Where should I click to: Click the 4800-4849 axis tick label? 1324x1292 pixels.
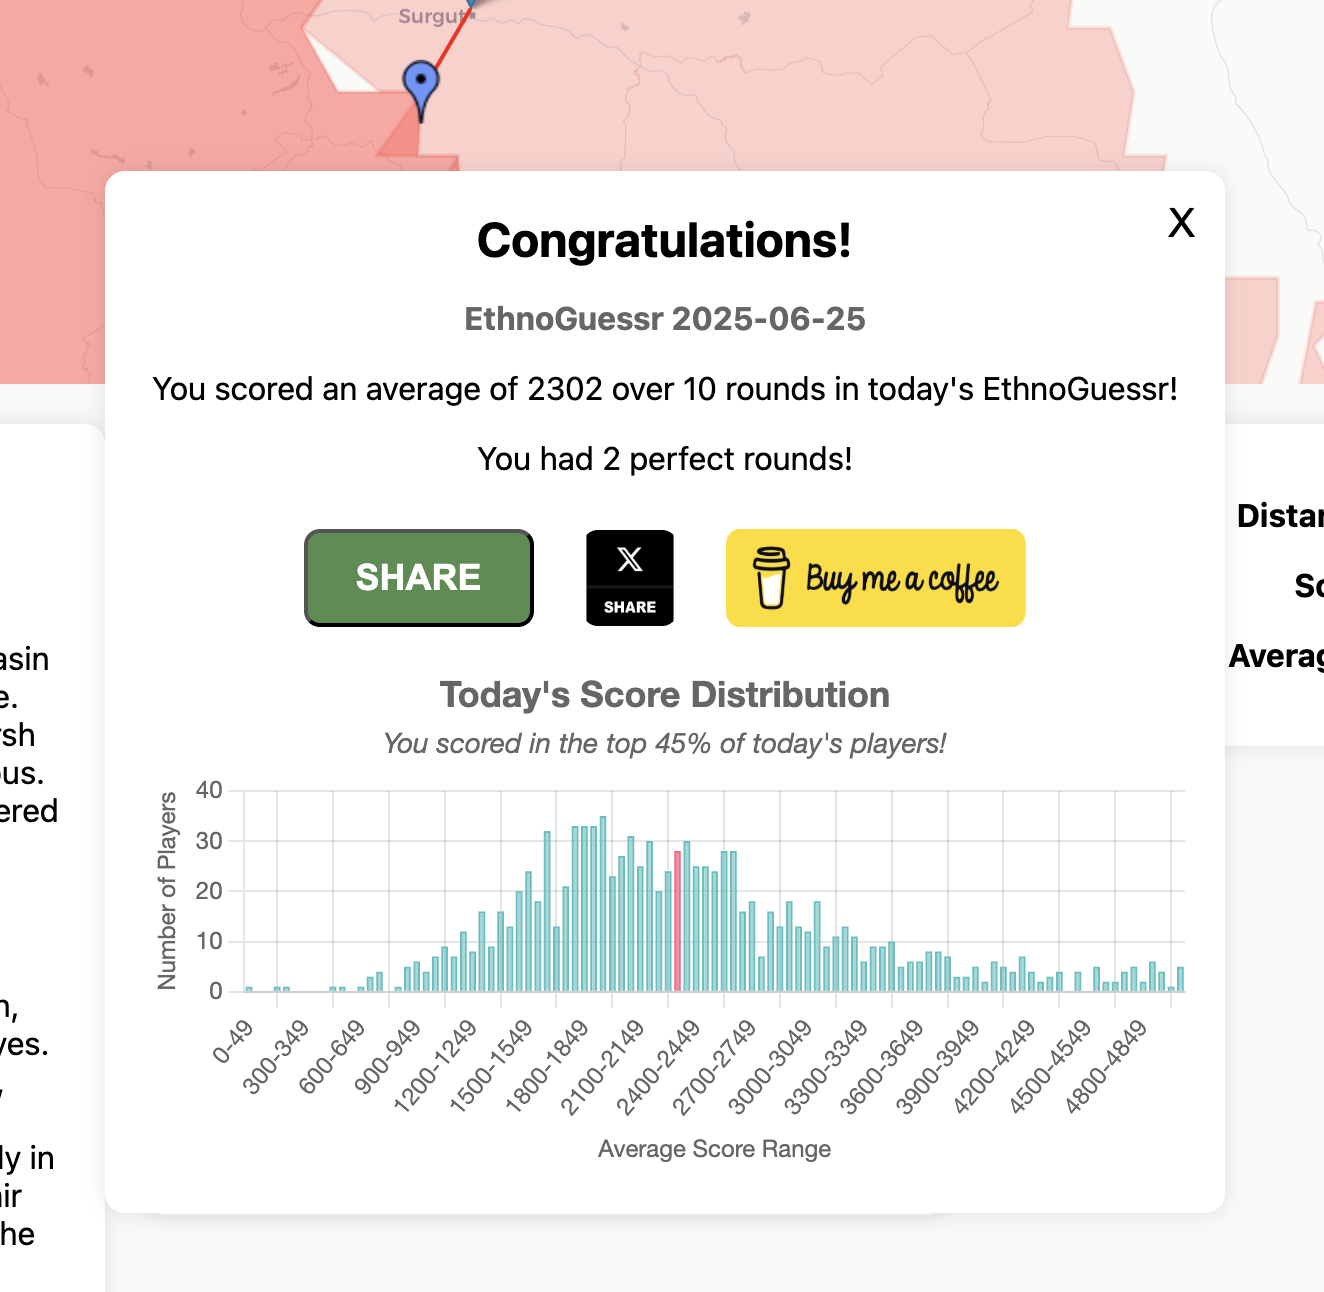pyautogui.click(x=1106, y=1068)
